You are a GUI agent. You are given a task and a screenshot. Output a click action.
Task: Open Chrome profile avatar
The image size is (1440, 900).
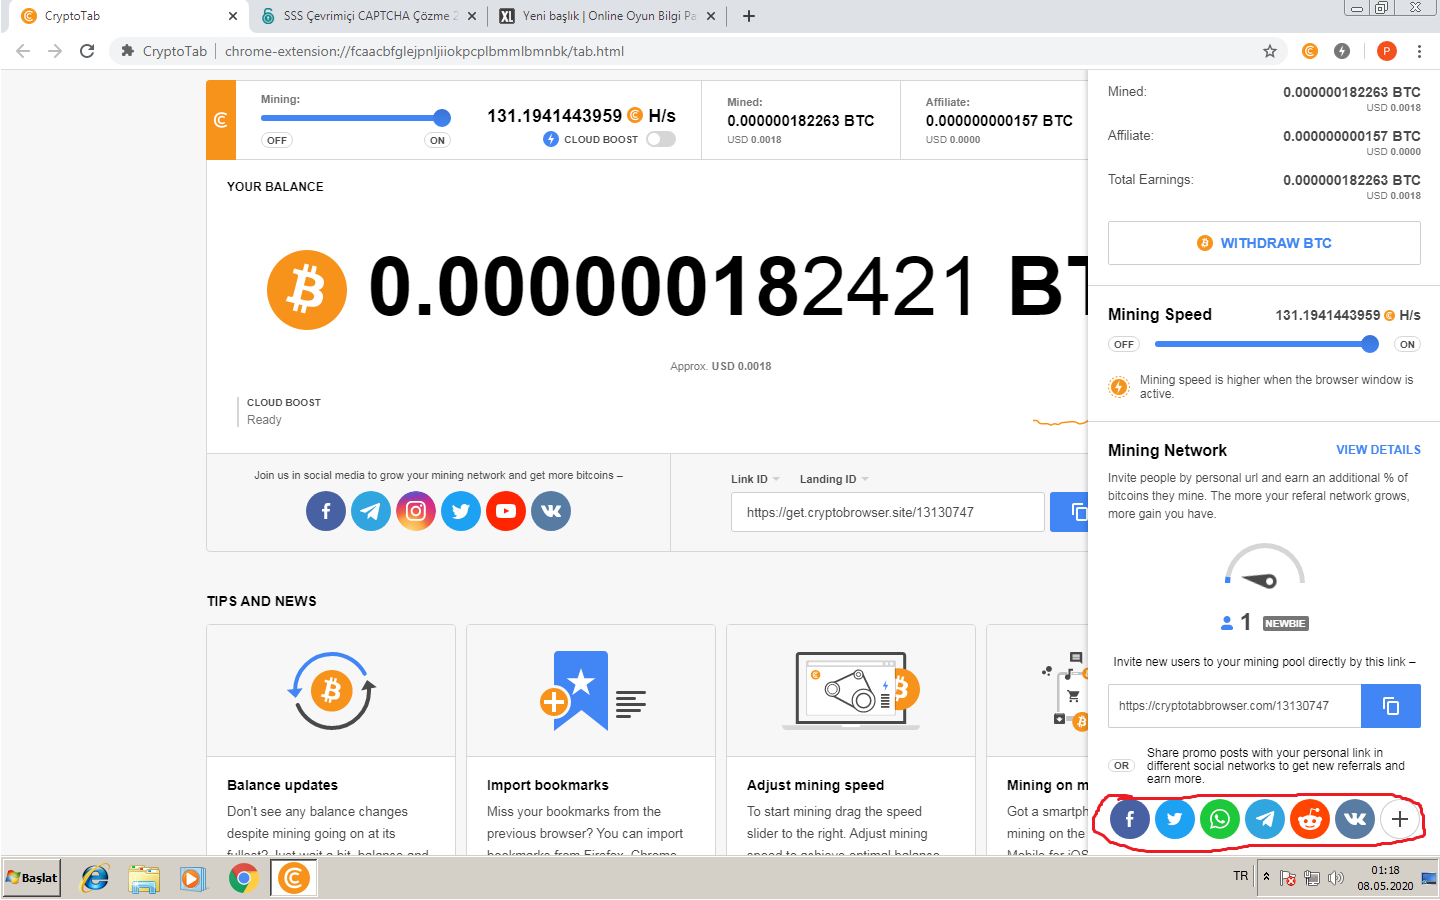click(x=1386, y=51)
